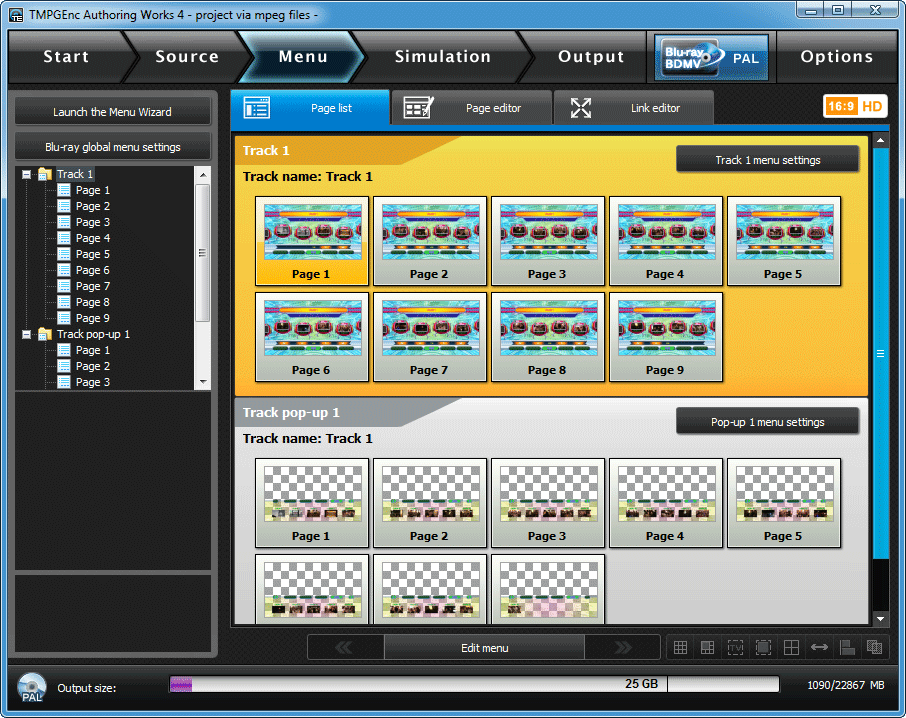The image size is (906, 718).
Task: Select Page 9 under Track 1 in tree
Action: [x=92, y=318]
